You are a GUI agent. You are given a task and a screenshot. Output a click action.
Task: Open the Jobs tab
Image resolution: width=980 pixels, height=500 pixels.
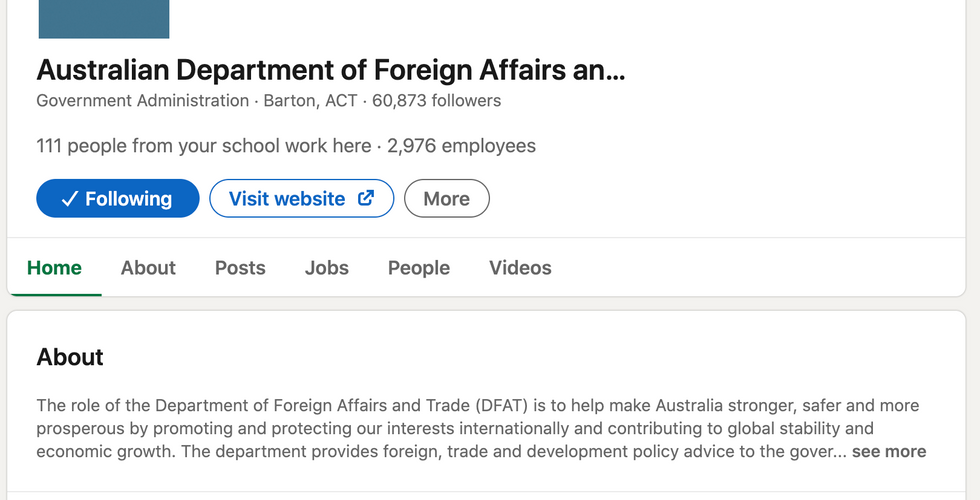[x=327, y=268]
